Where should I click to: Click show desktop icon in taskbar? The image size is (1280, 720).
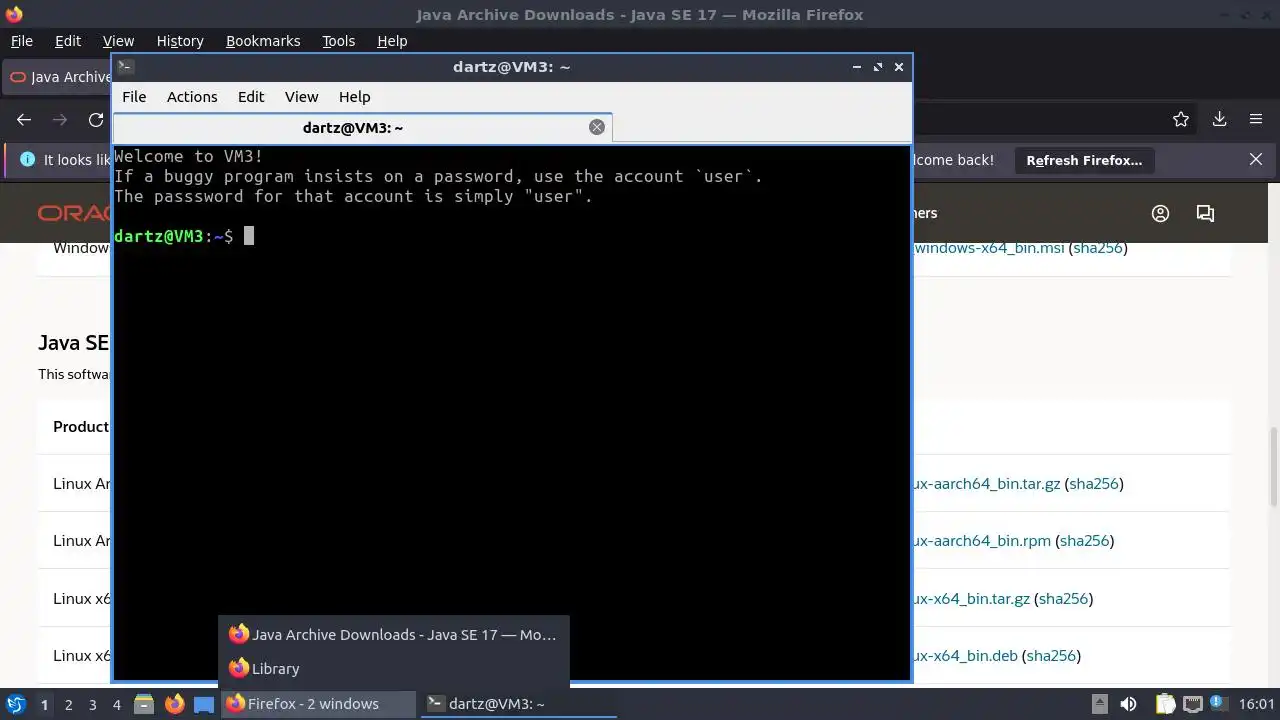click(204, 704)
